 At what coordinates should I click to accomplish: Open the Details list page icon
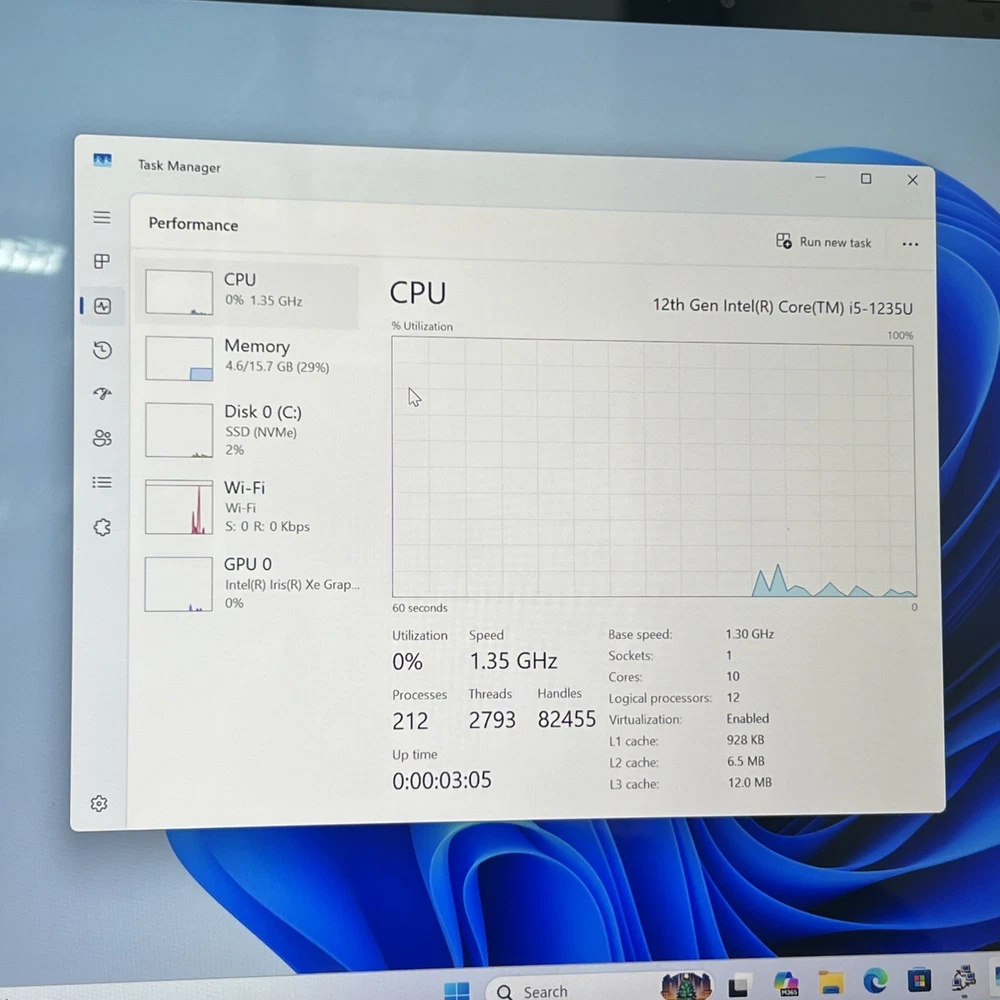click(x=102, y=482)
